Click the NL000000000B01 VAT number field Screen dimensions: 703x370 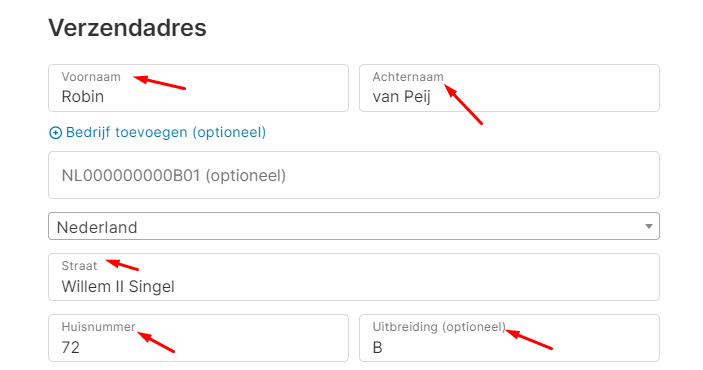[354, 175]
